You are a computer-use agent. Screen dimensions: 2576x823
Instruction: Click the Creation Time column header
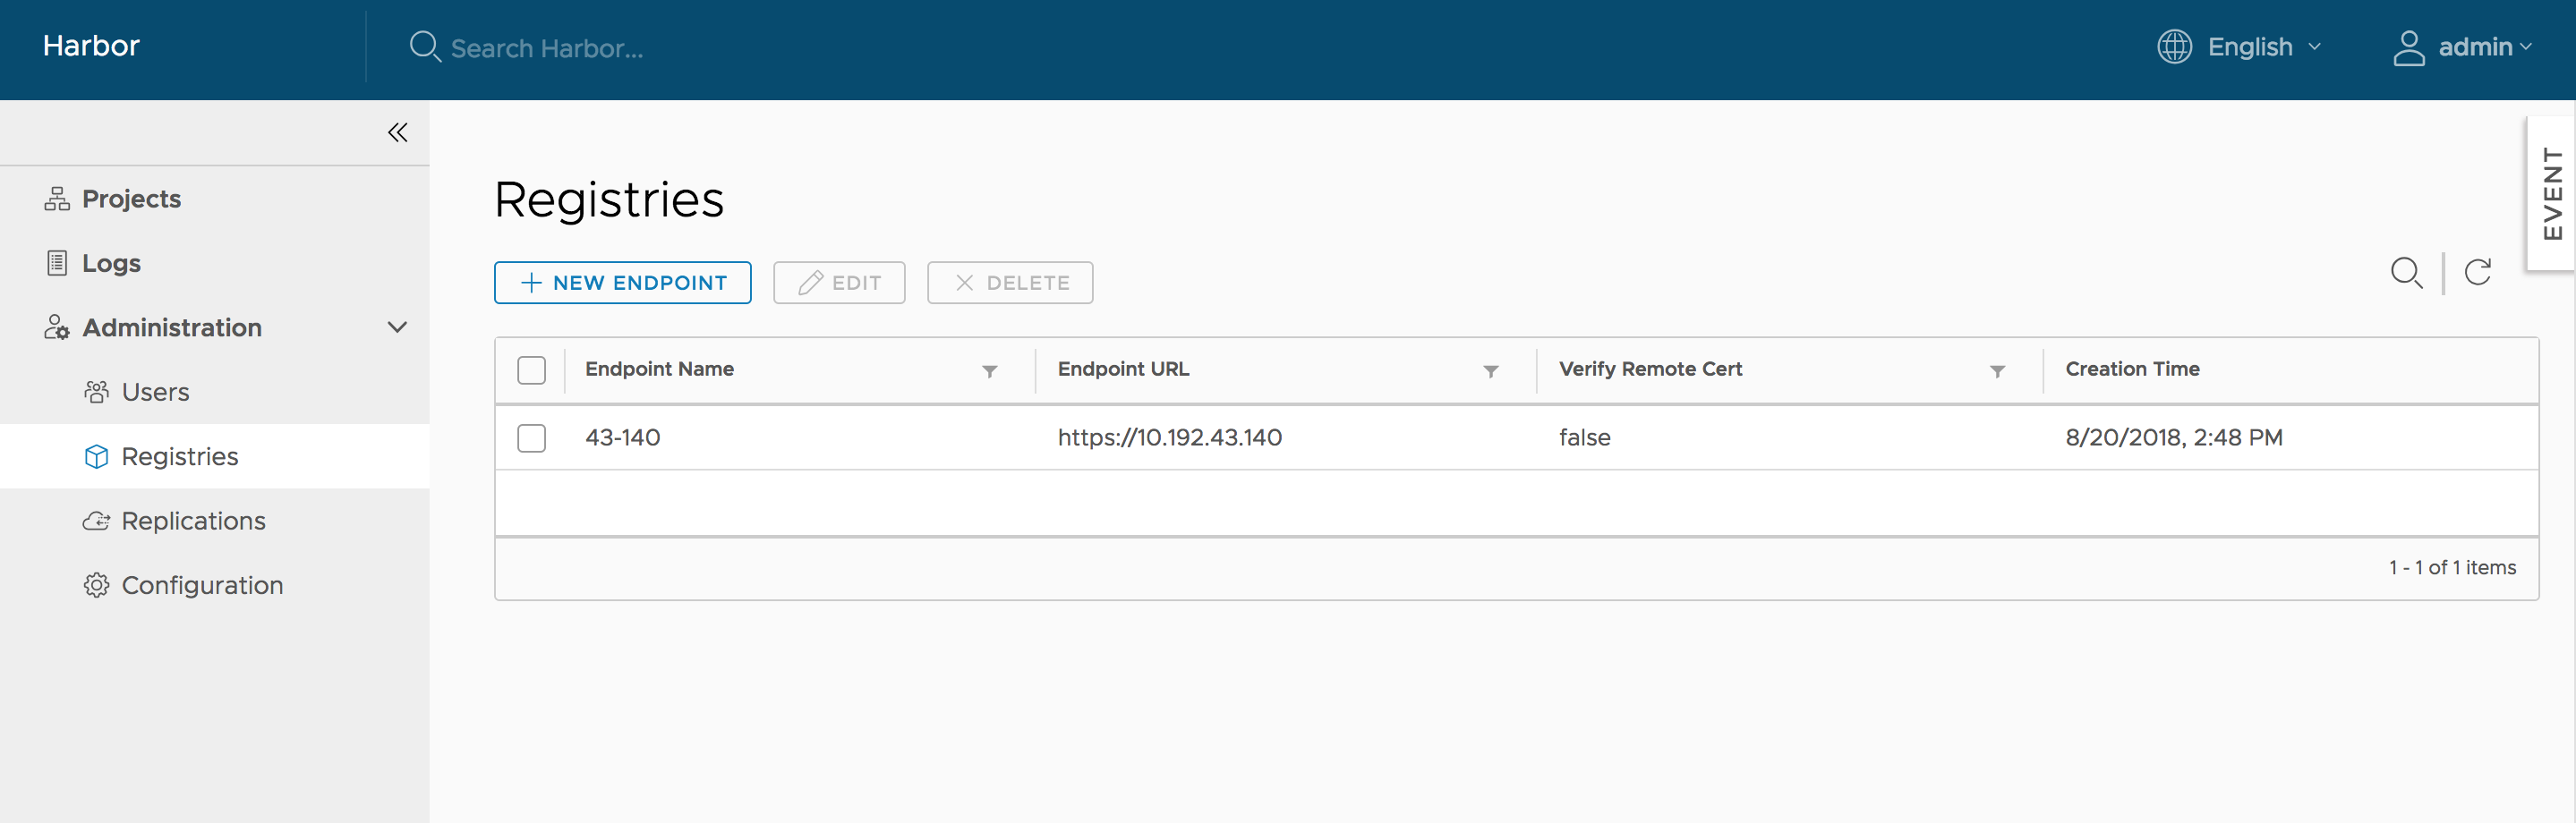[2132, 369]
